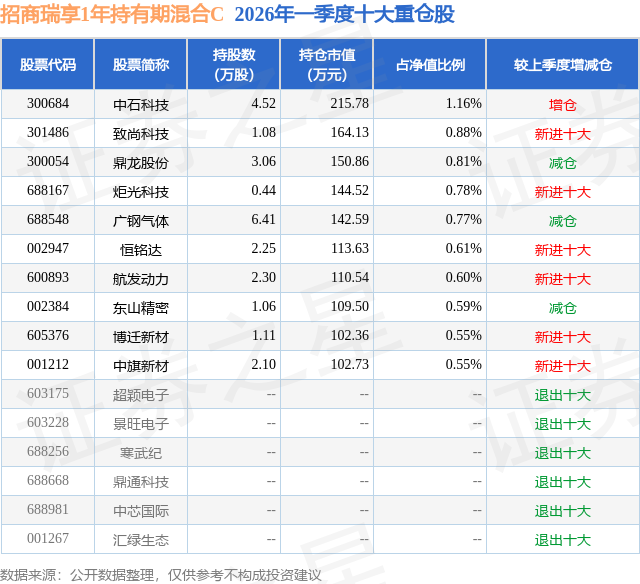Click the 致尚科技 stock name
The height and width of the screenshot is (584, 640).
[x=141, y=134]
